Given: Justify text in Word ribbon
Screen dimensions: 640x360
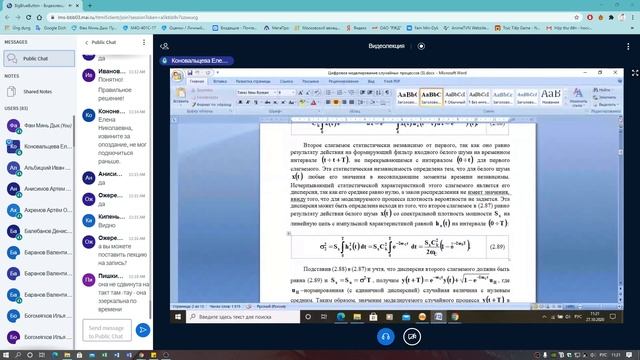Looking at the screenshot, I should click(x=351, y=102).
